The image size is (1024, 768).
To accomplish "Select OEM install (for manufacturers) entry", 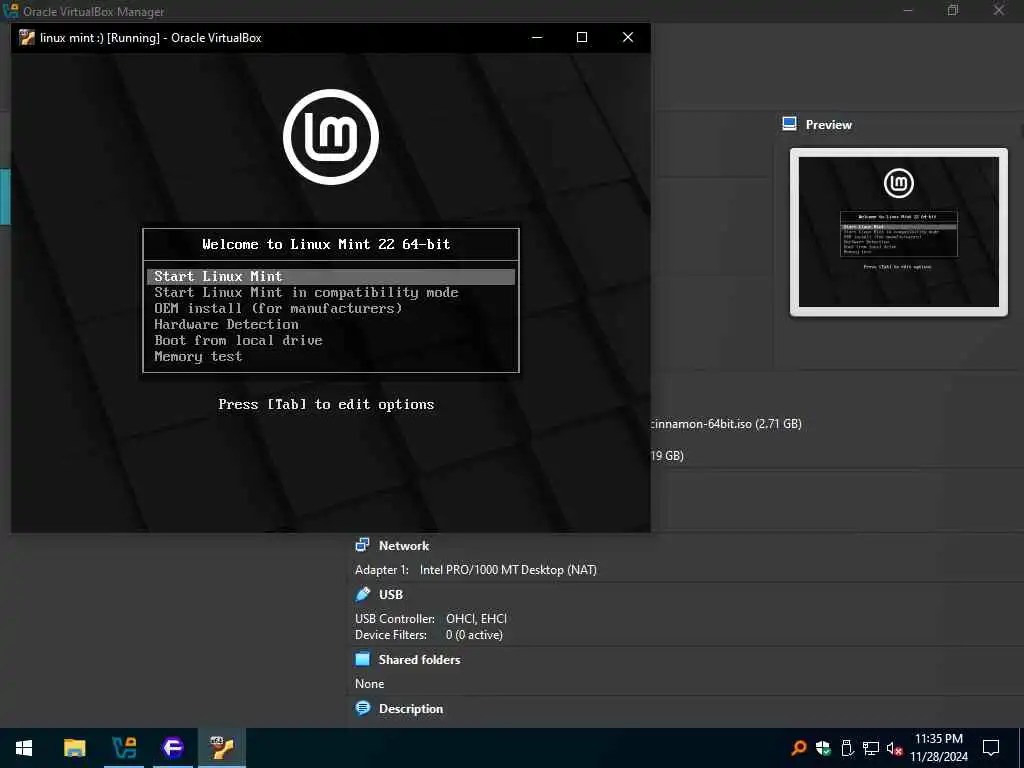I will [x=278, y=308].
